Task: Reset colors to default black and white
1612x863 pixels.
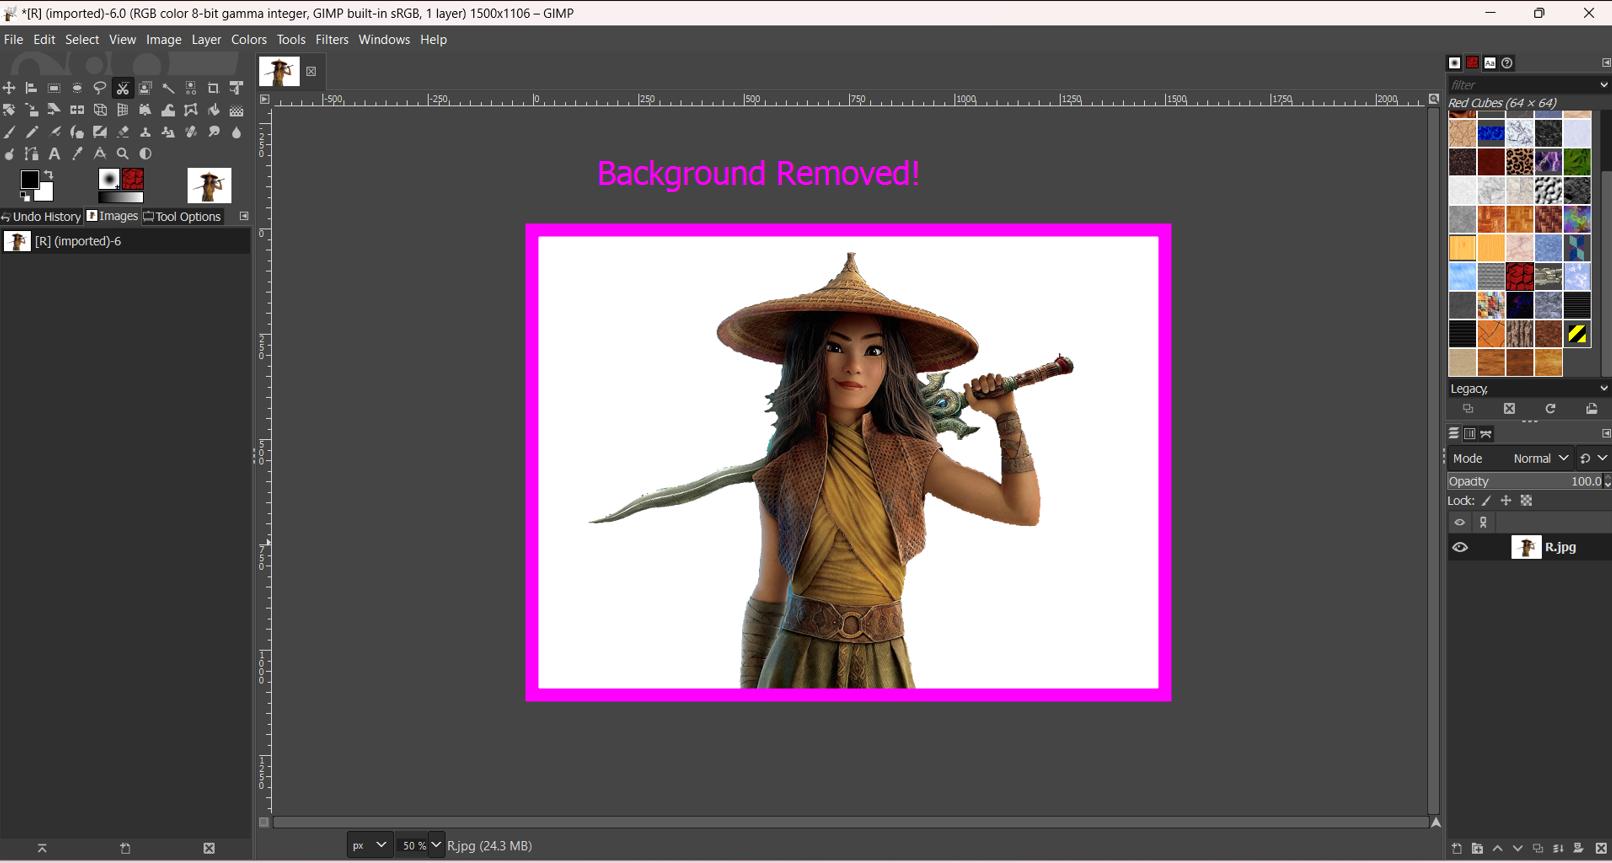Action: pos(25,197)
